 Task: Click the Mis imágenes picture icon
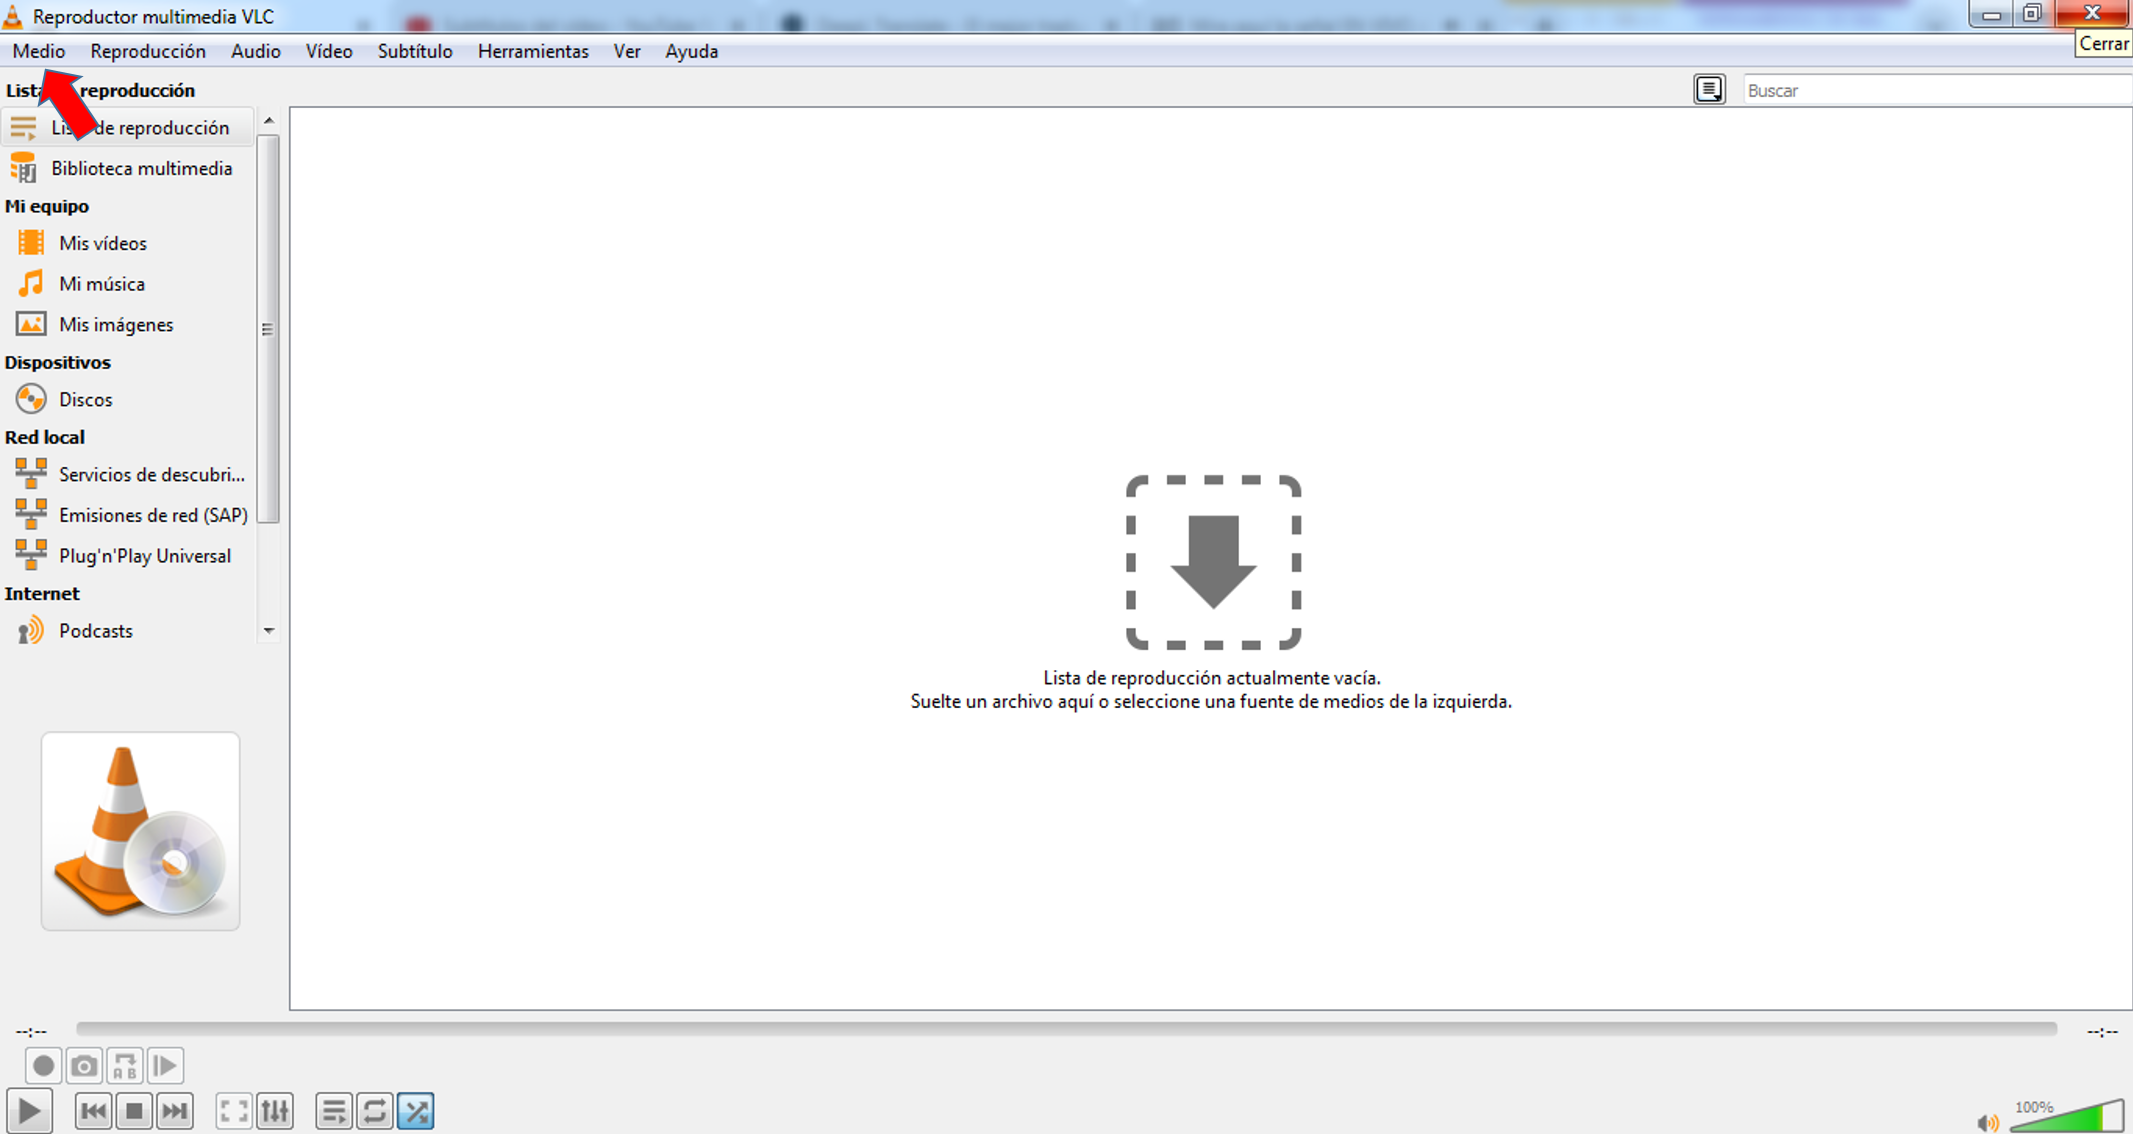[31, 324]
